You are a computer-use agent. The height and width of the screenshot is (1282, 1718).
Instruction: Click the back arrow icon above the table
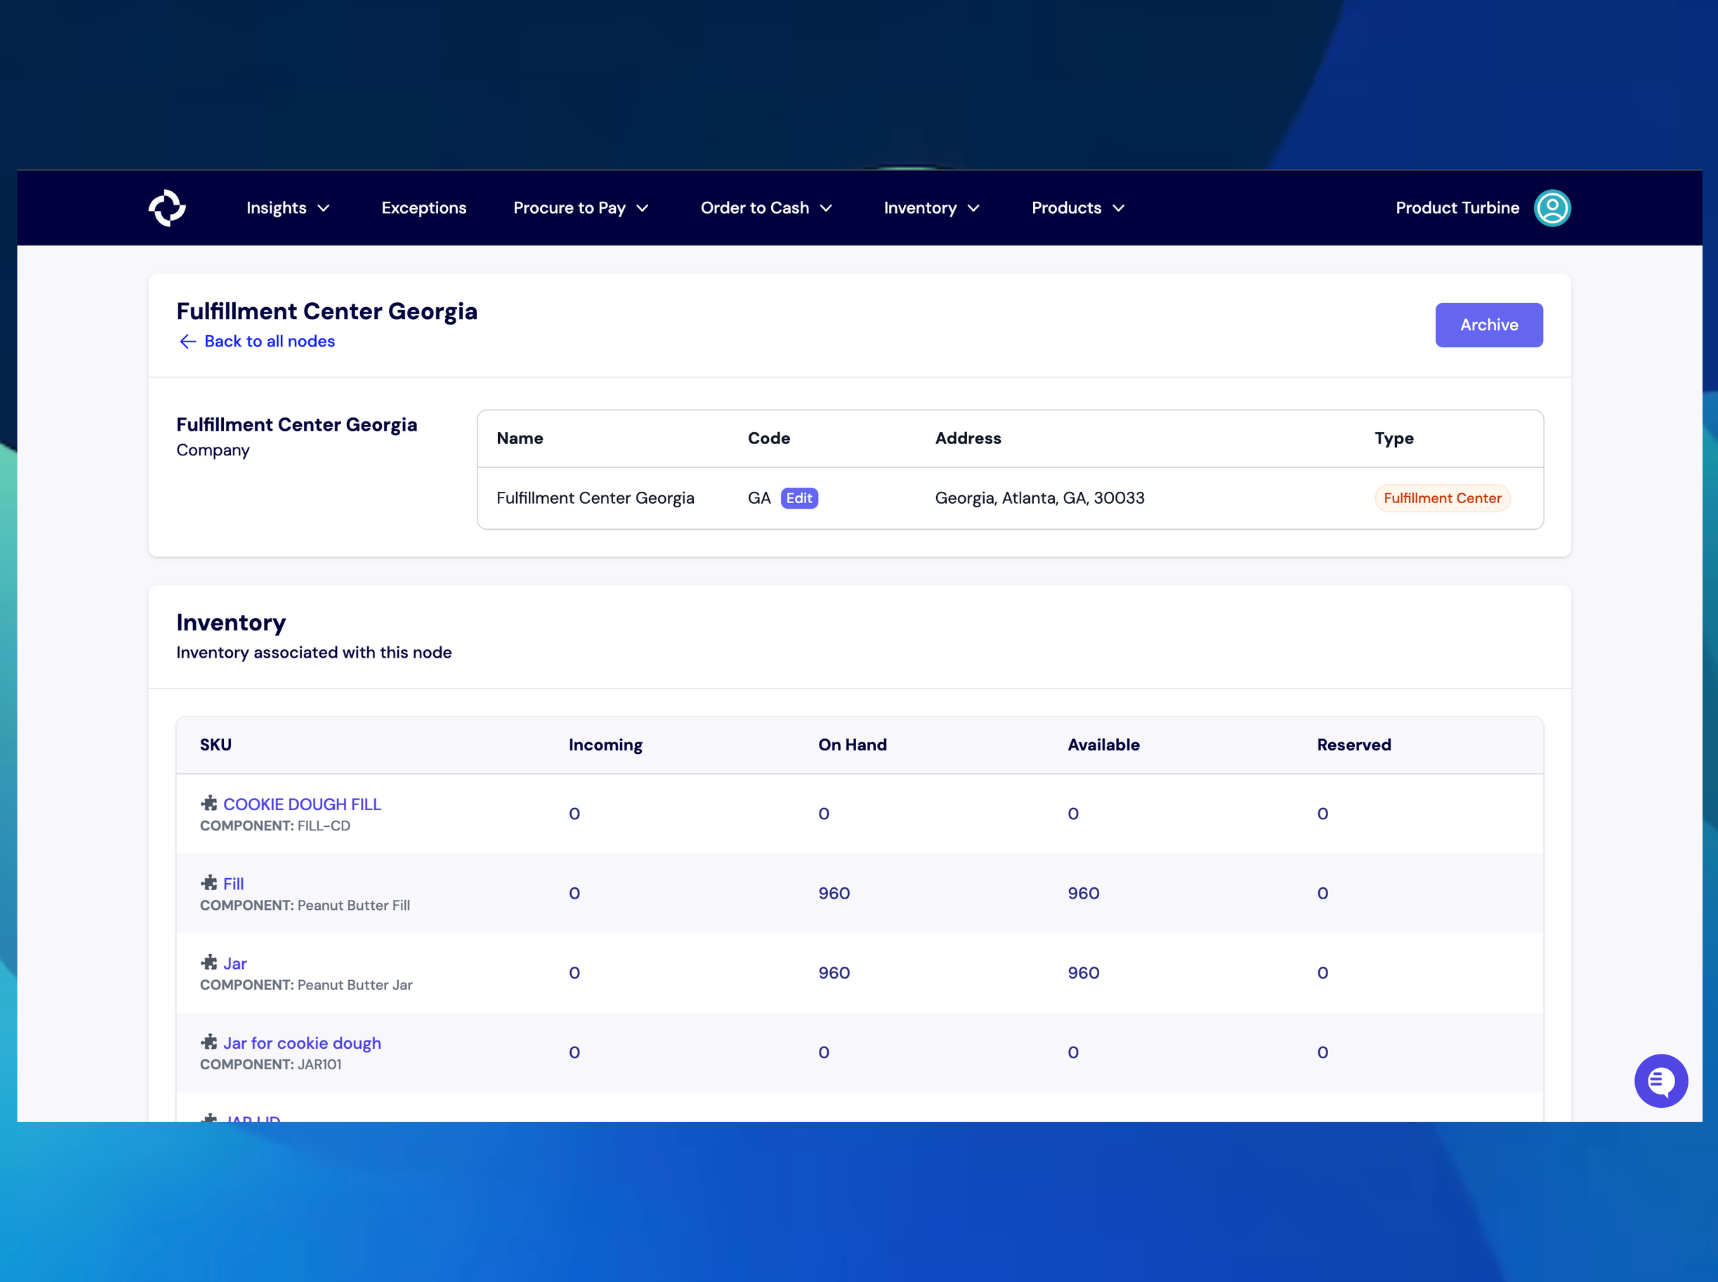pos(187,341)
